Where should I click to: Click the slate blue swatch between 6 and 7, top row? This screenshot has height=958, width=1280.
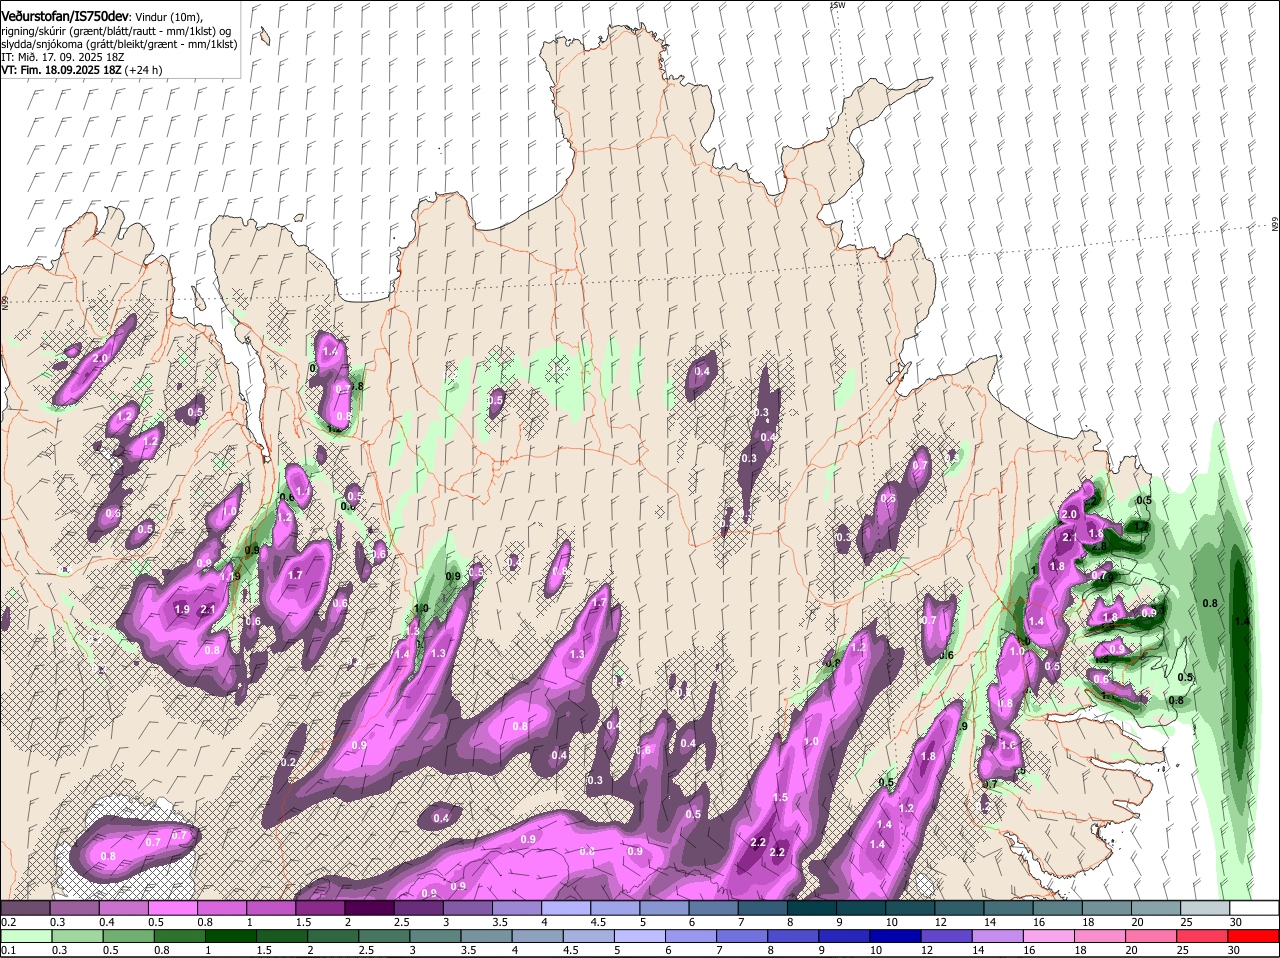(x=714, y=908)
